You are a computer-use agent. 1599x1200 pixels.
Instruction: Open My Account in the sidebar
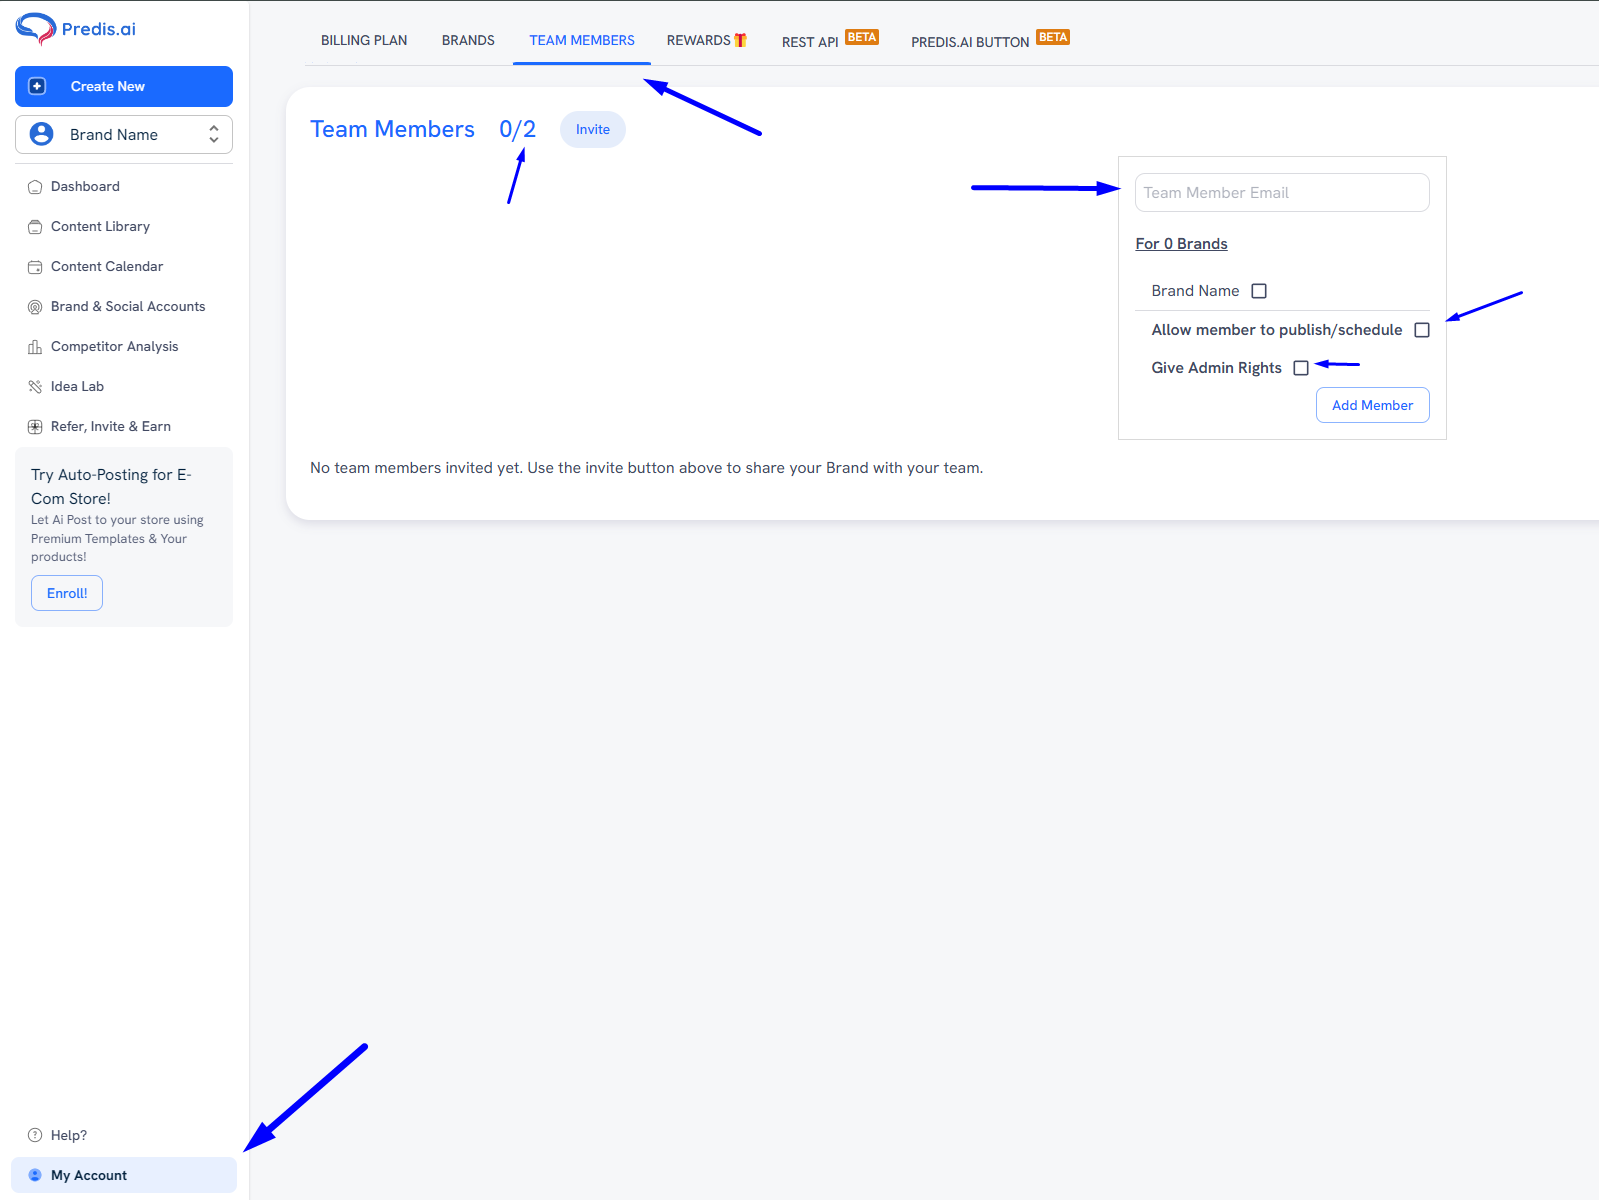click(124, 1175)
